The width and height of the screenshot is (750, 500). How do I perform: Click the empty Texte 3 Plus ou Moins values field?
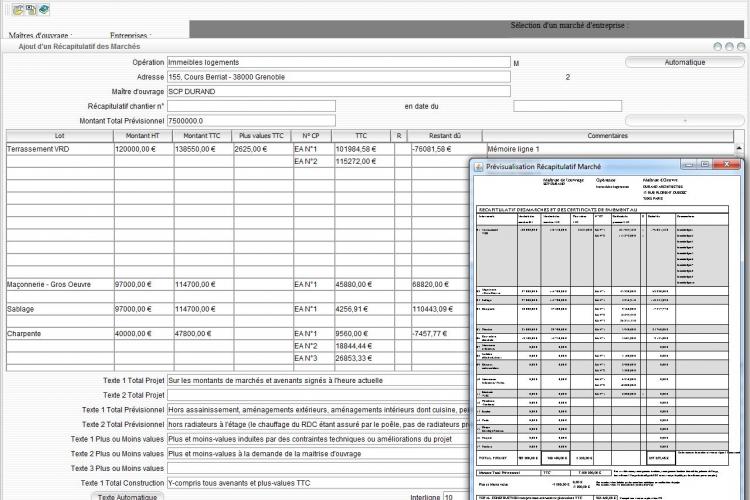click(318, 468)
